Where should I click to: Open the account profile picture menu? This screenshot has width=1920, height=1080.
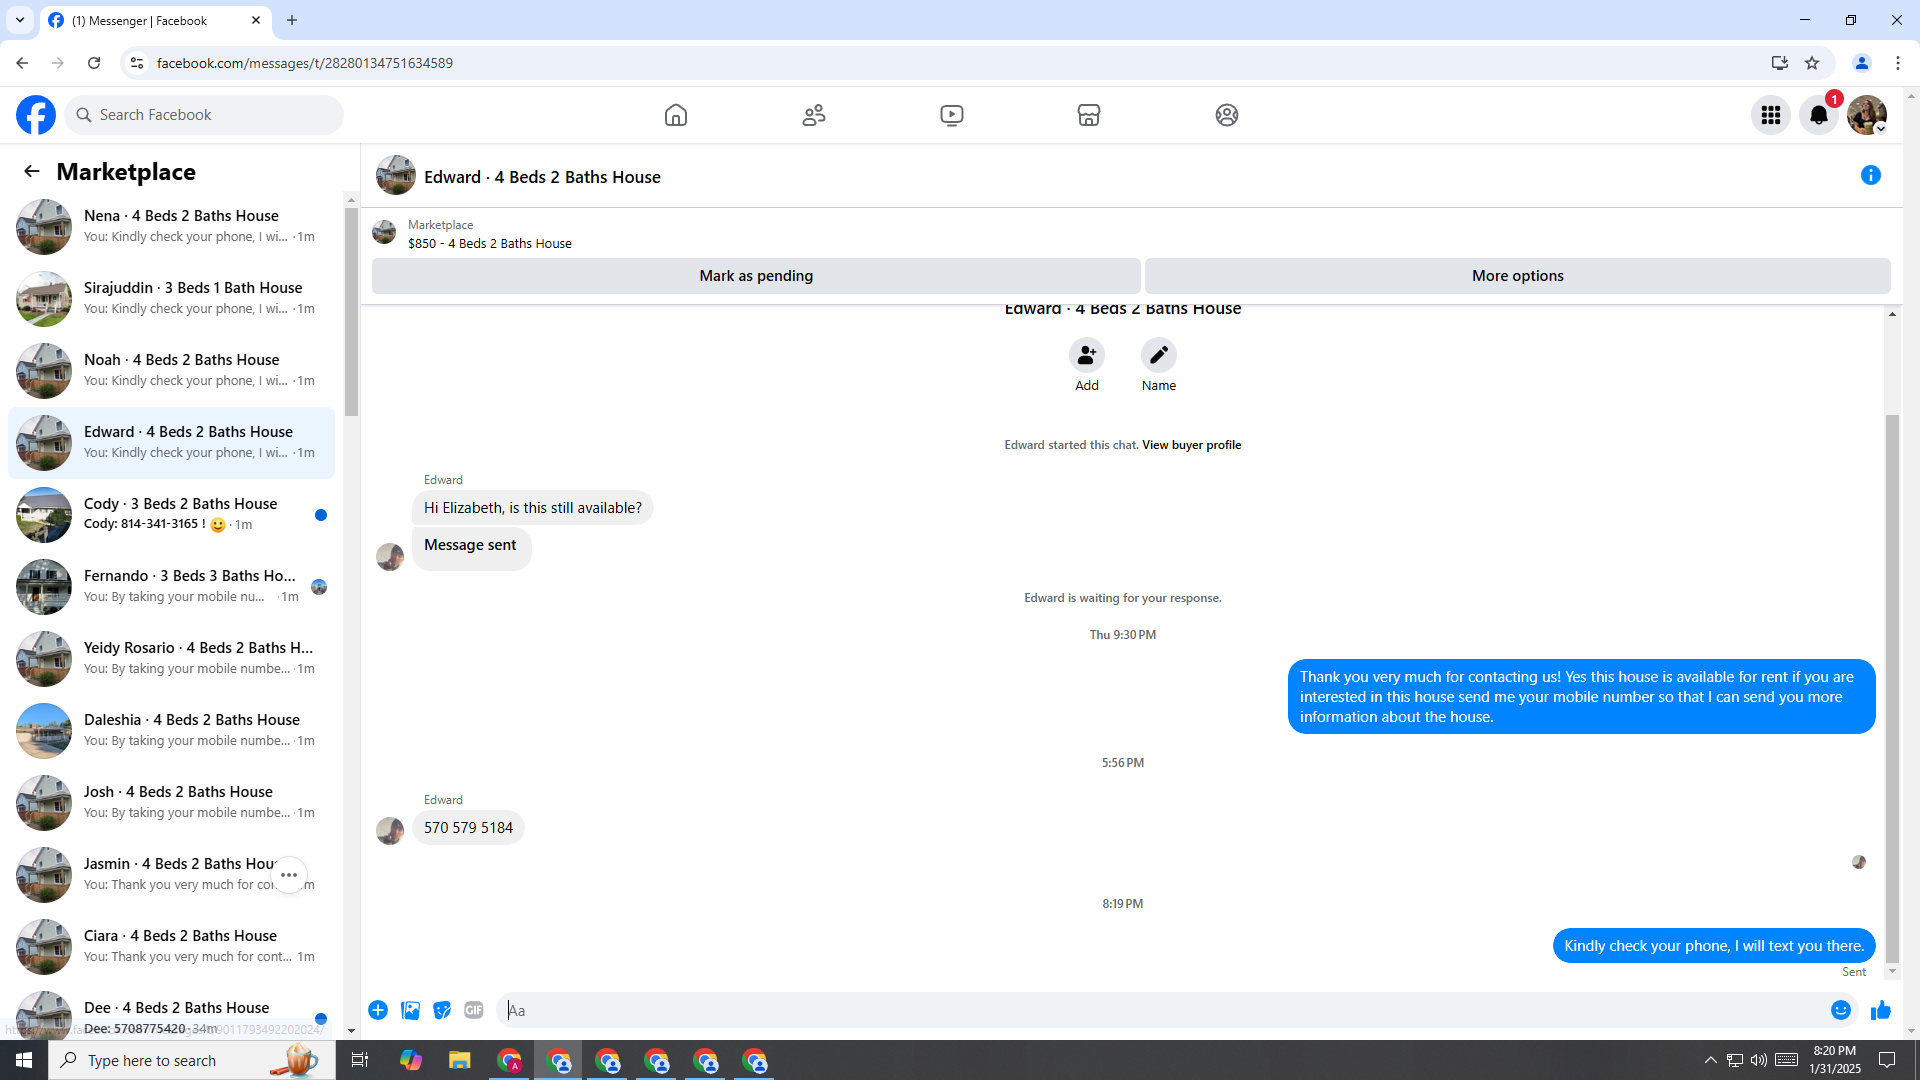(x=1867, y=115)
